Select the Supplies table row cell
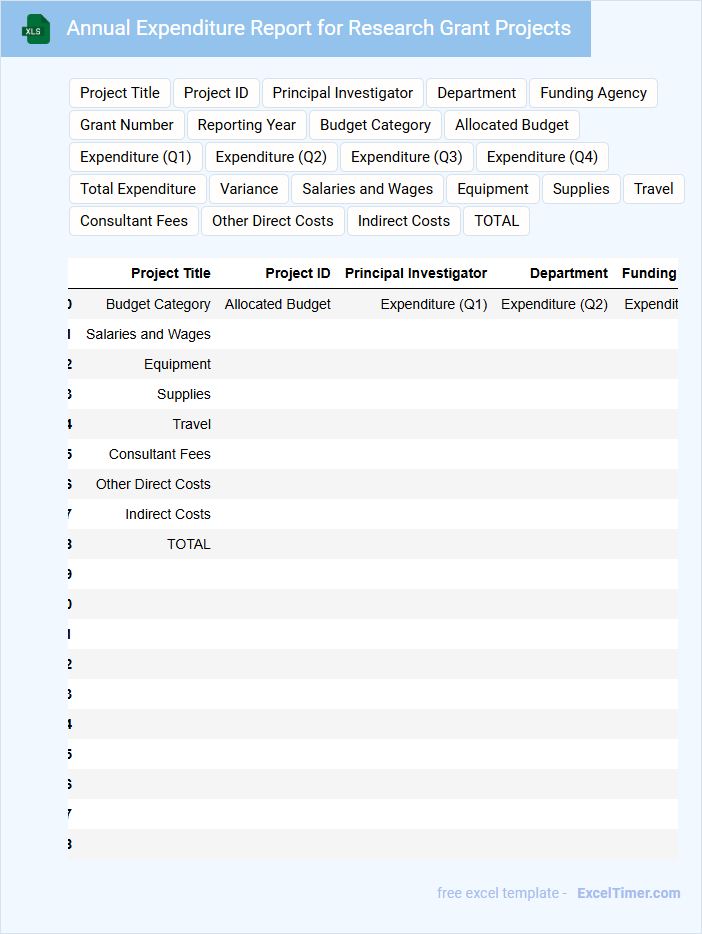 [x=183, y=394]
